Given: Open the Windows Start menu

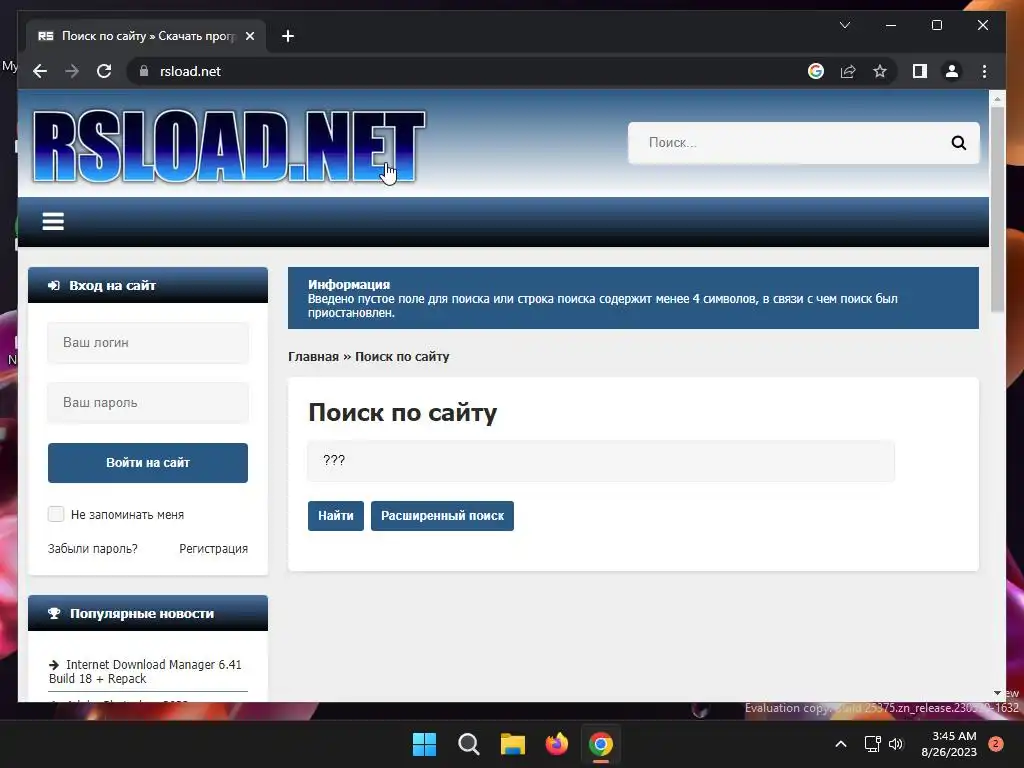Looking at the screenshot, I should [424, 744].
